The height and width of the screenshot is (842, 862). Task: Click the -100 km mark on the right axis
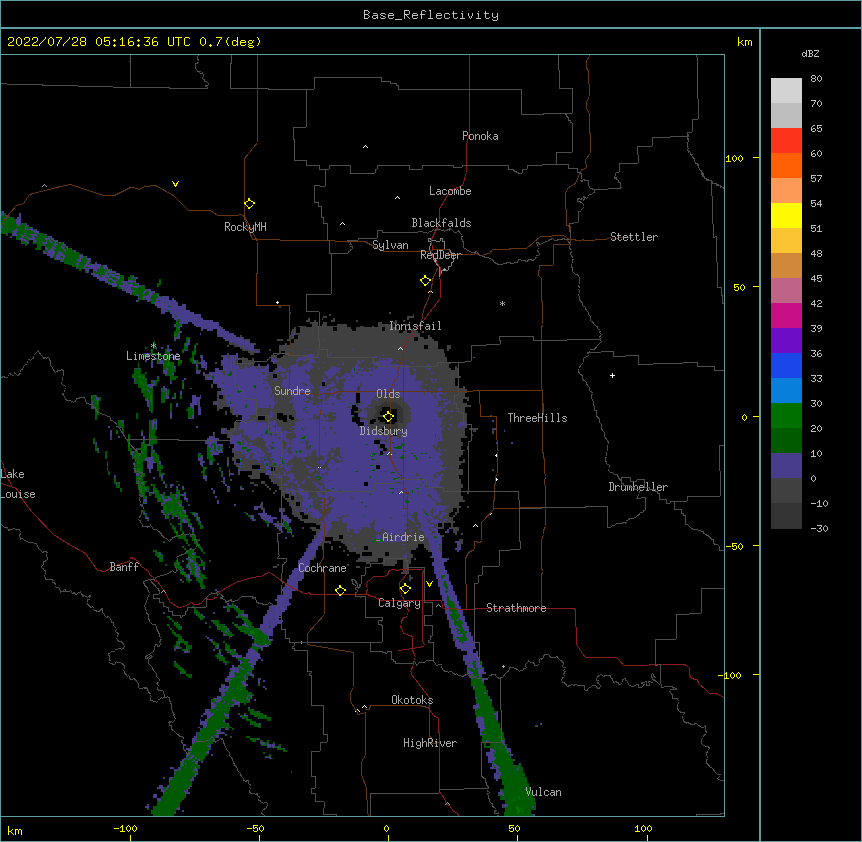731,675
